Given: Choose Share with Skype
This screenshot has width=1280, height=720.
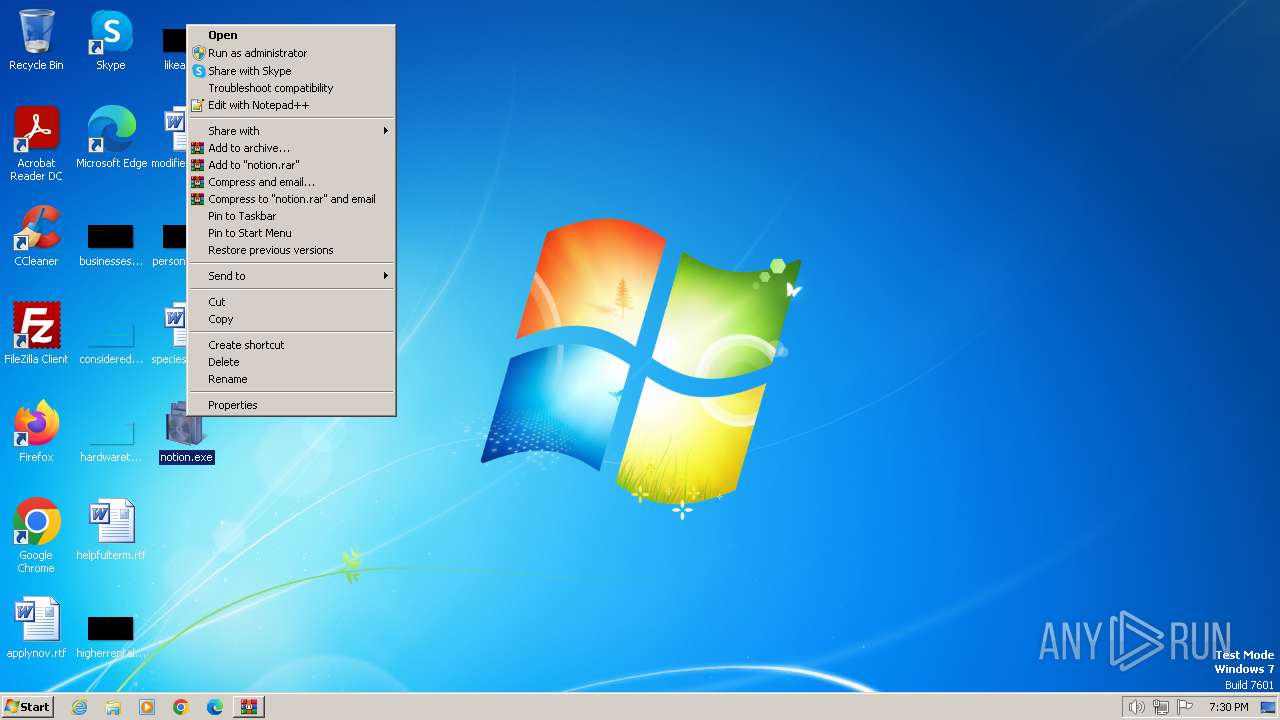Looking at the screenshot, I should click(x=291, y=71).
